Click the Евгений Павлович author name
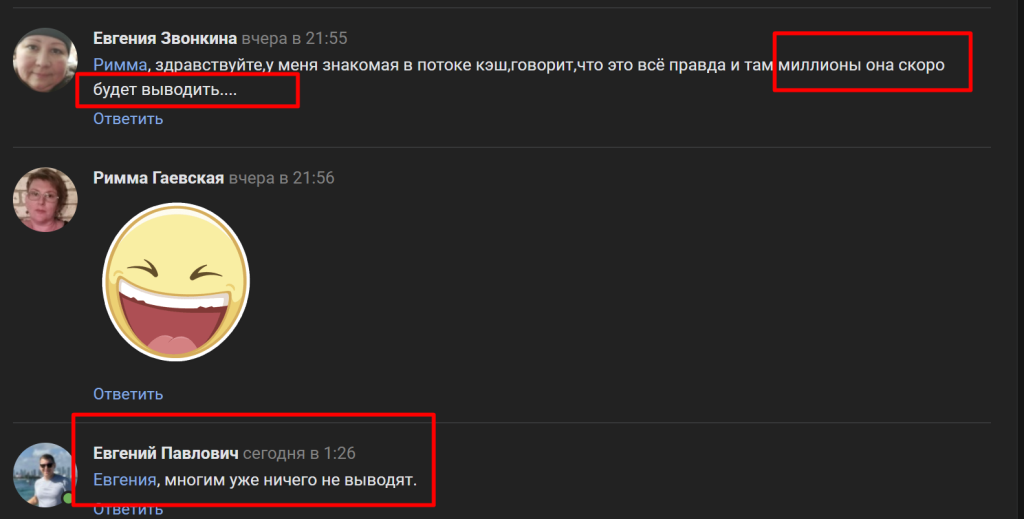Viewport: 1024px width, 519px height. [x=165, y=453]
